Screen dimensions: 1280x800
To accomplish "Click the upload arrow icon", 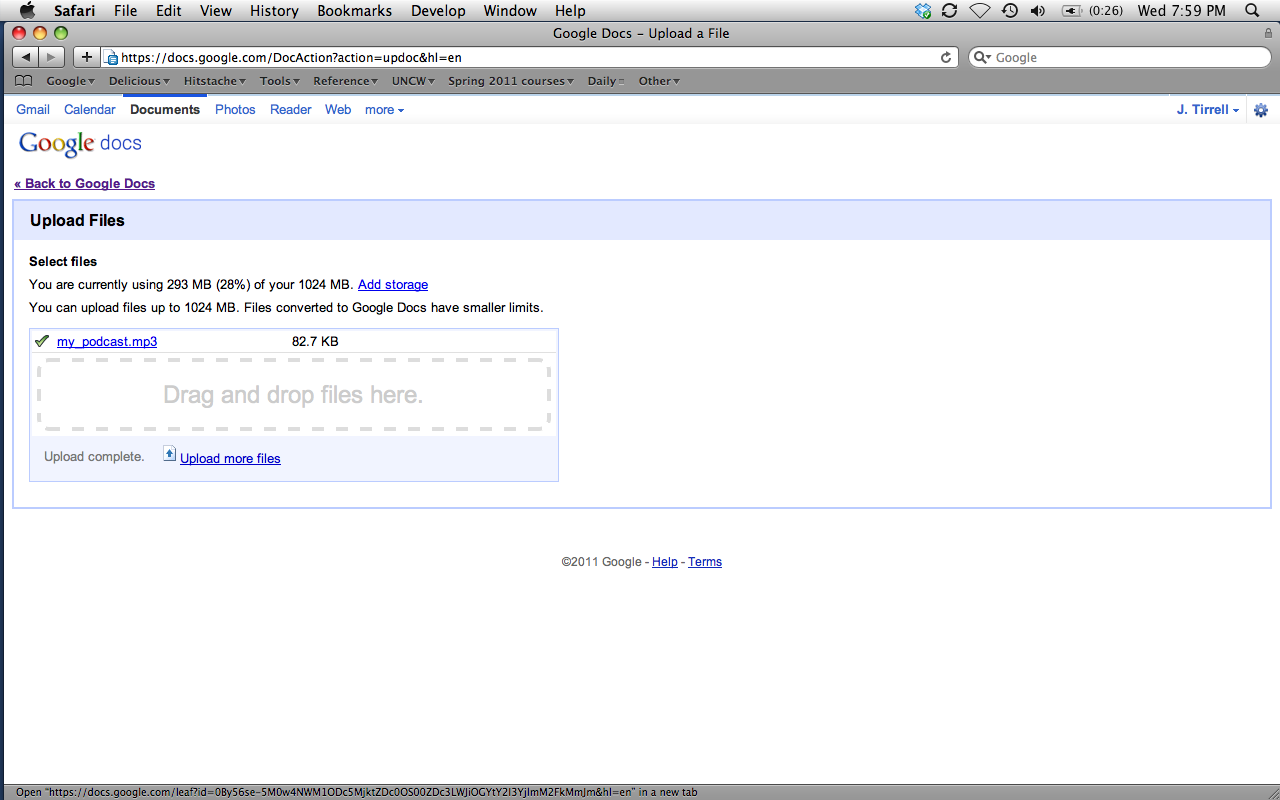I will 170,454.
